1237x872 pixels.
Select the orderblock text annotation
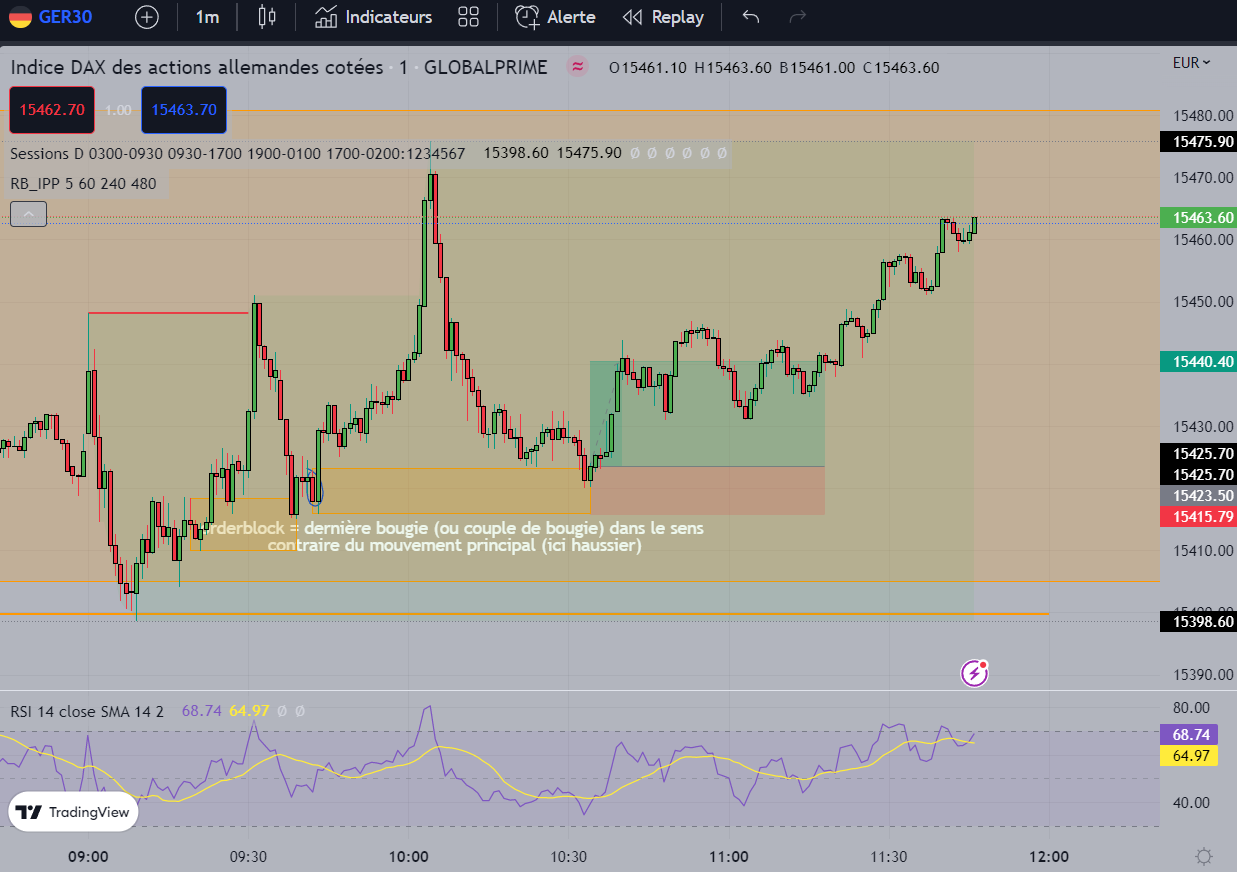click(455, 536)
